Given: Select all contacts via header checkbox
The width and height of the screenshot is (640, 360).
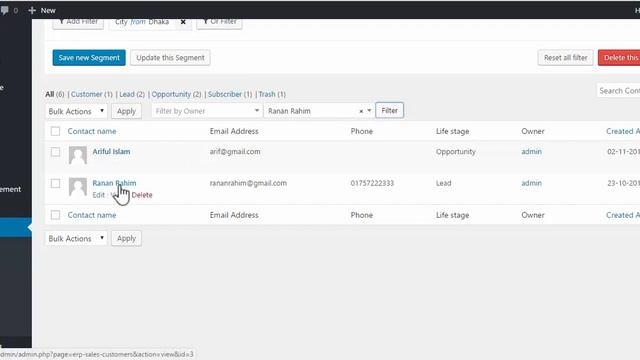Looking at the screenshot, I should pos(56,131).
